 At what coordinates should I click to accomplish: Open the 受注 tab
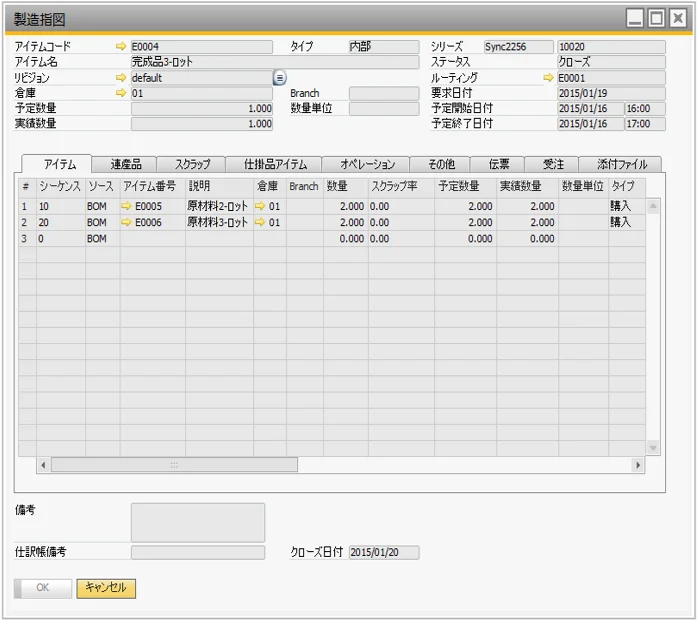tap(552, 164)
